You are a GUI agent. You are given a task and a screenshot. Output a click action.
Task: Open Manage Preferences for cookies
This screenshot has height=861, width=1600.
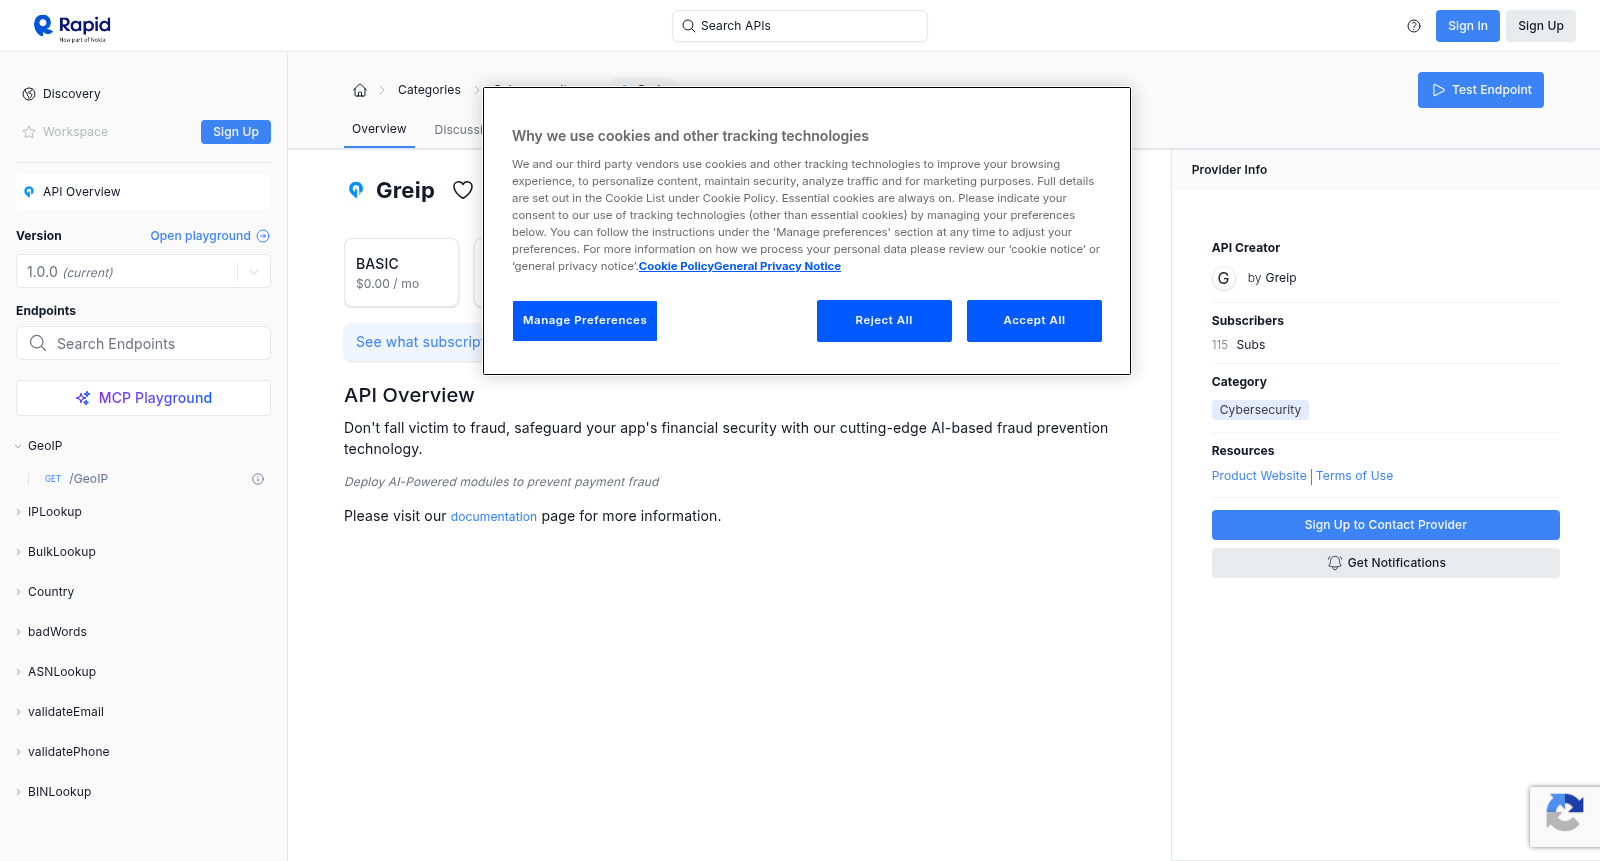(x=585, y=321)
